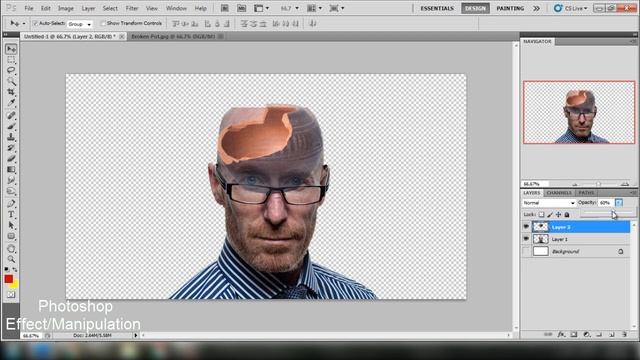
Task: Select the Spot Healing Brush tool
Action: pos(11,116)
